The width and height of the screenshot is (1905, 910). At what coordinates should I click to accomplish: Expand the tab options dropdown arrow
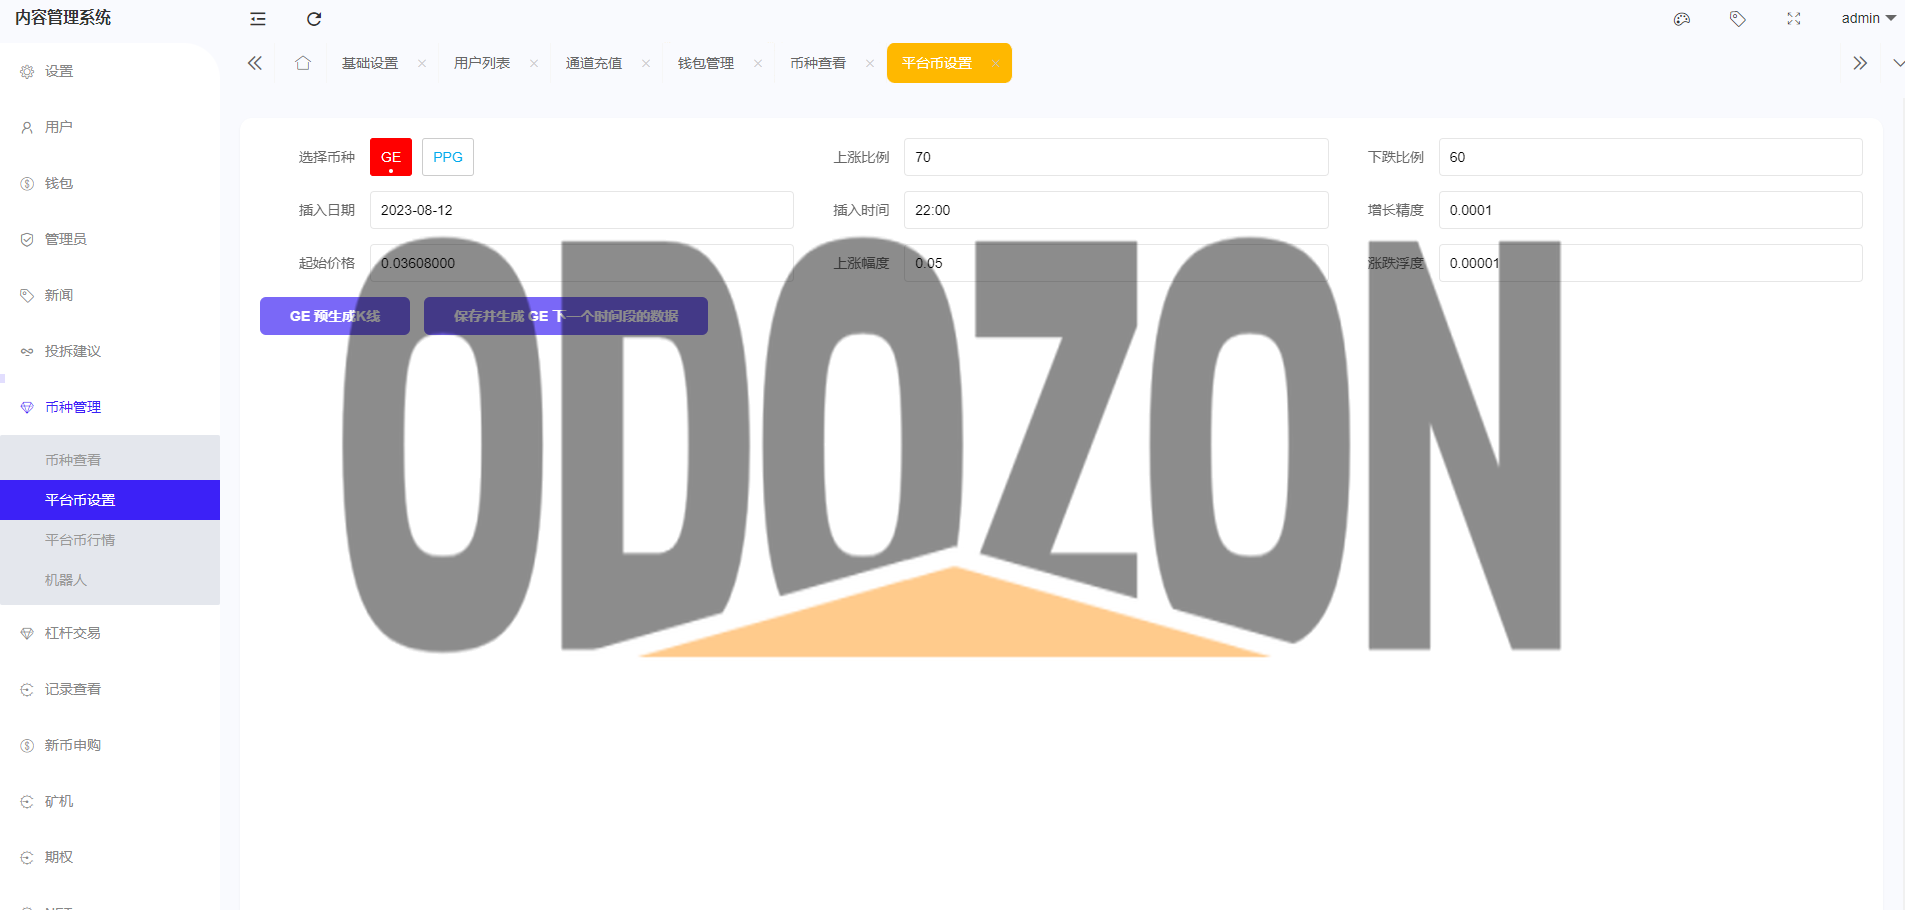(x=1898, y=63)
